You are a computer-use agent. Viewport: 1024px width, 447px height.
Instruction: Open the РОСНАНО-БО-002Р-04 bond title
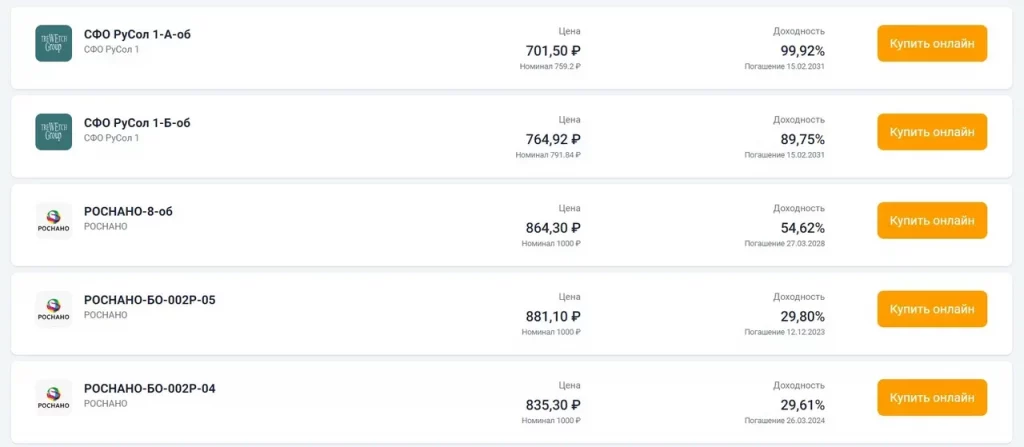tap(149, 388)
